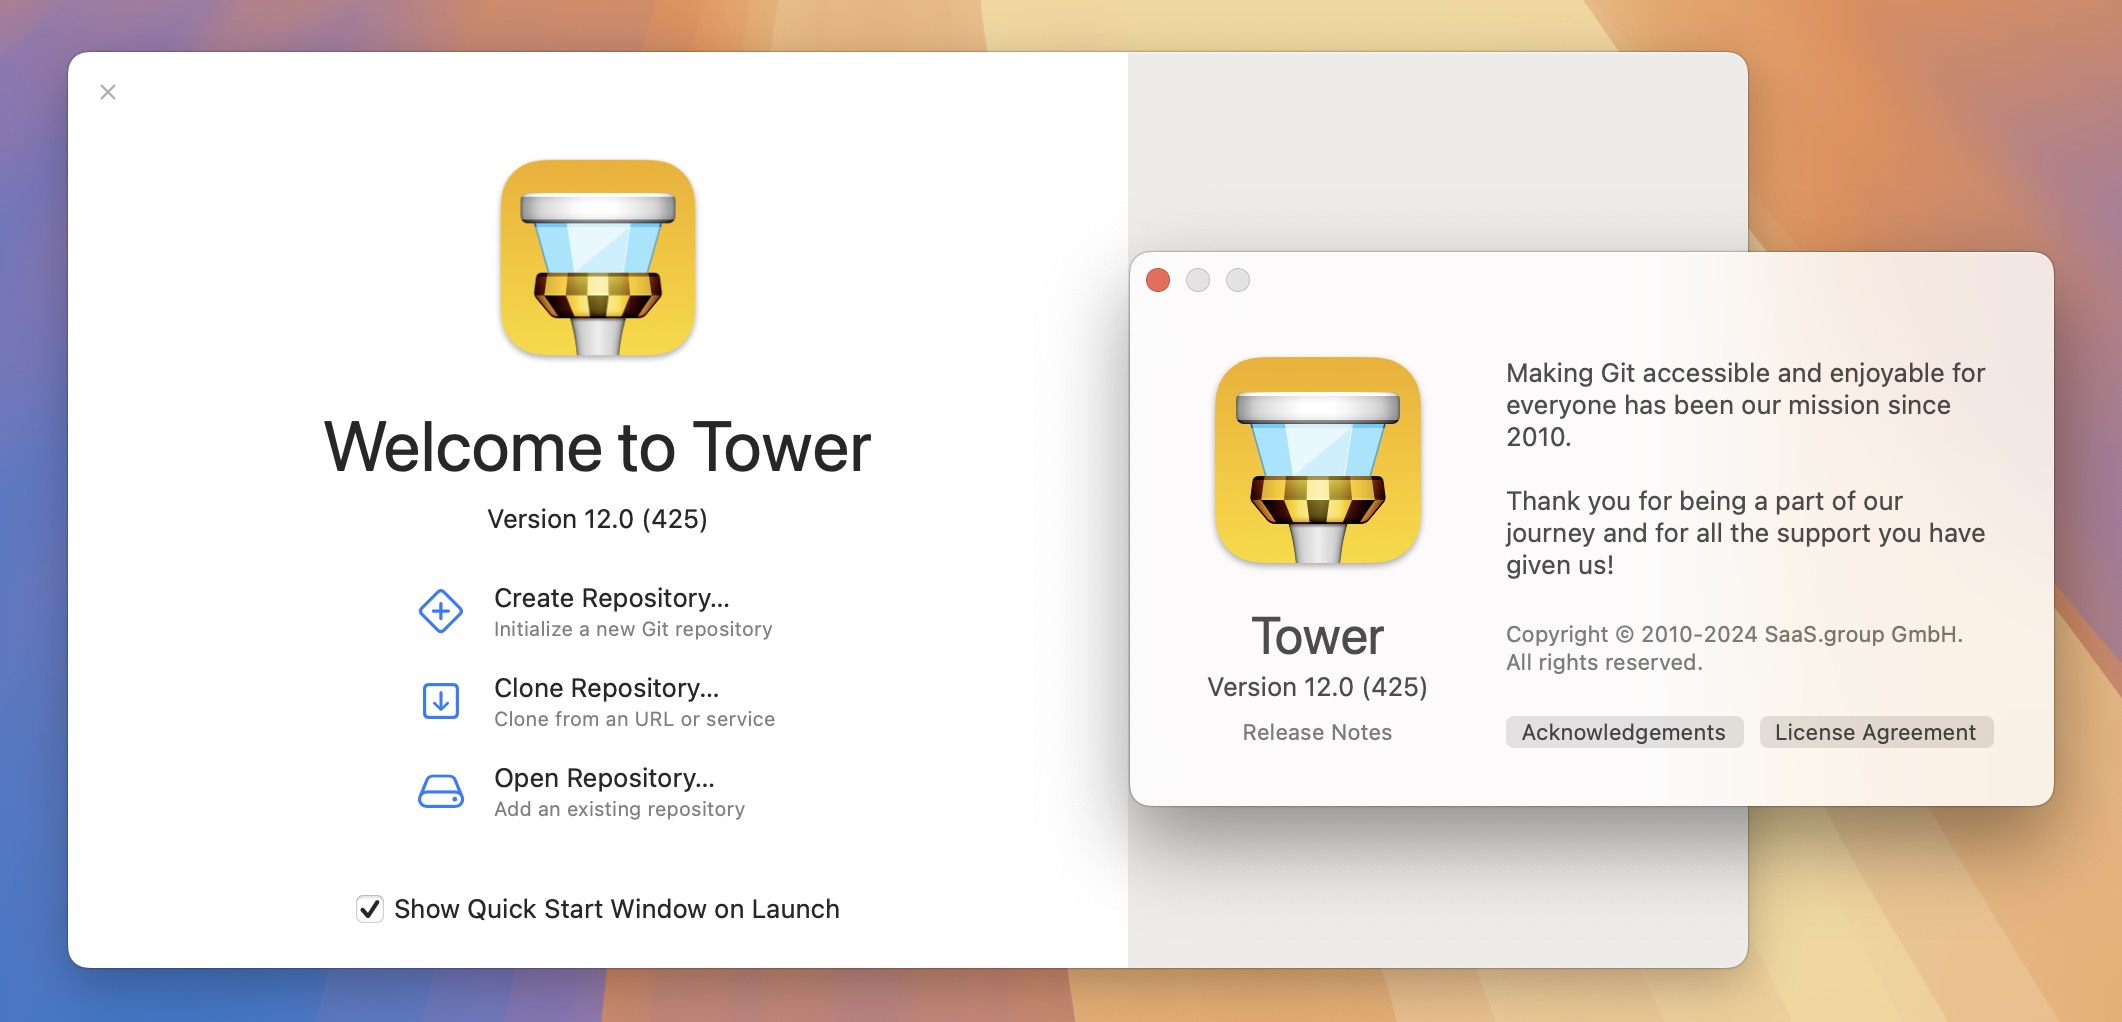Click Version 12.0 (425) in About window
The width and height of the screenshot is (2122, 1022).
pyautogui.click(x=1317, y=687)
